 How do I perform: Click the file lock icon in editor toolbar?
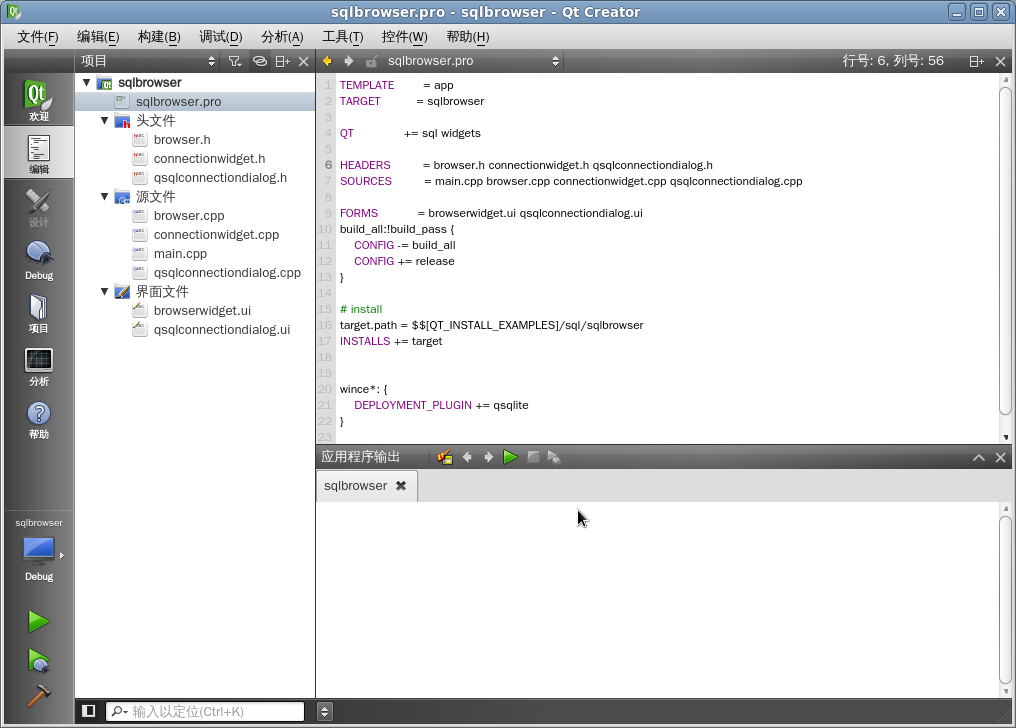(x=371, y=62)
